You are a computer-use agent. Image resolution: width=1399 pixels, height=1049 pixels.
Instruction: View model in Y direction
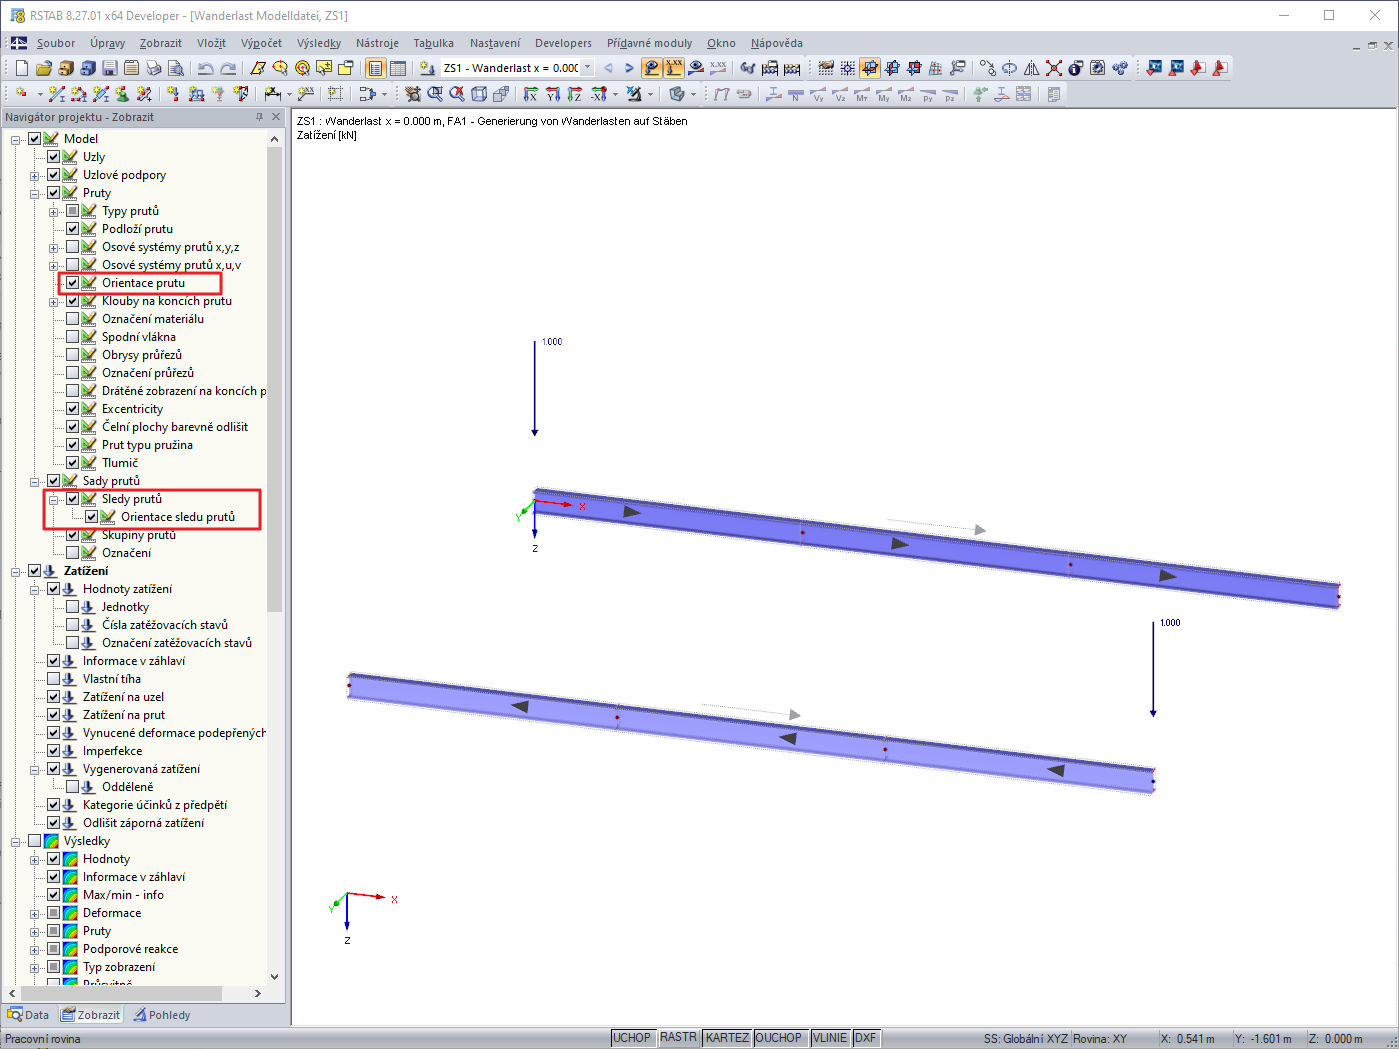[x=553, y=94]
